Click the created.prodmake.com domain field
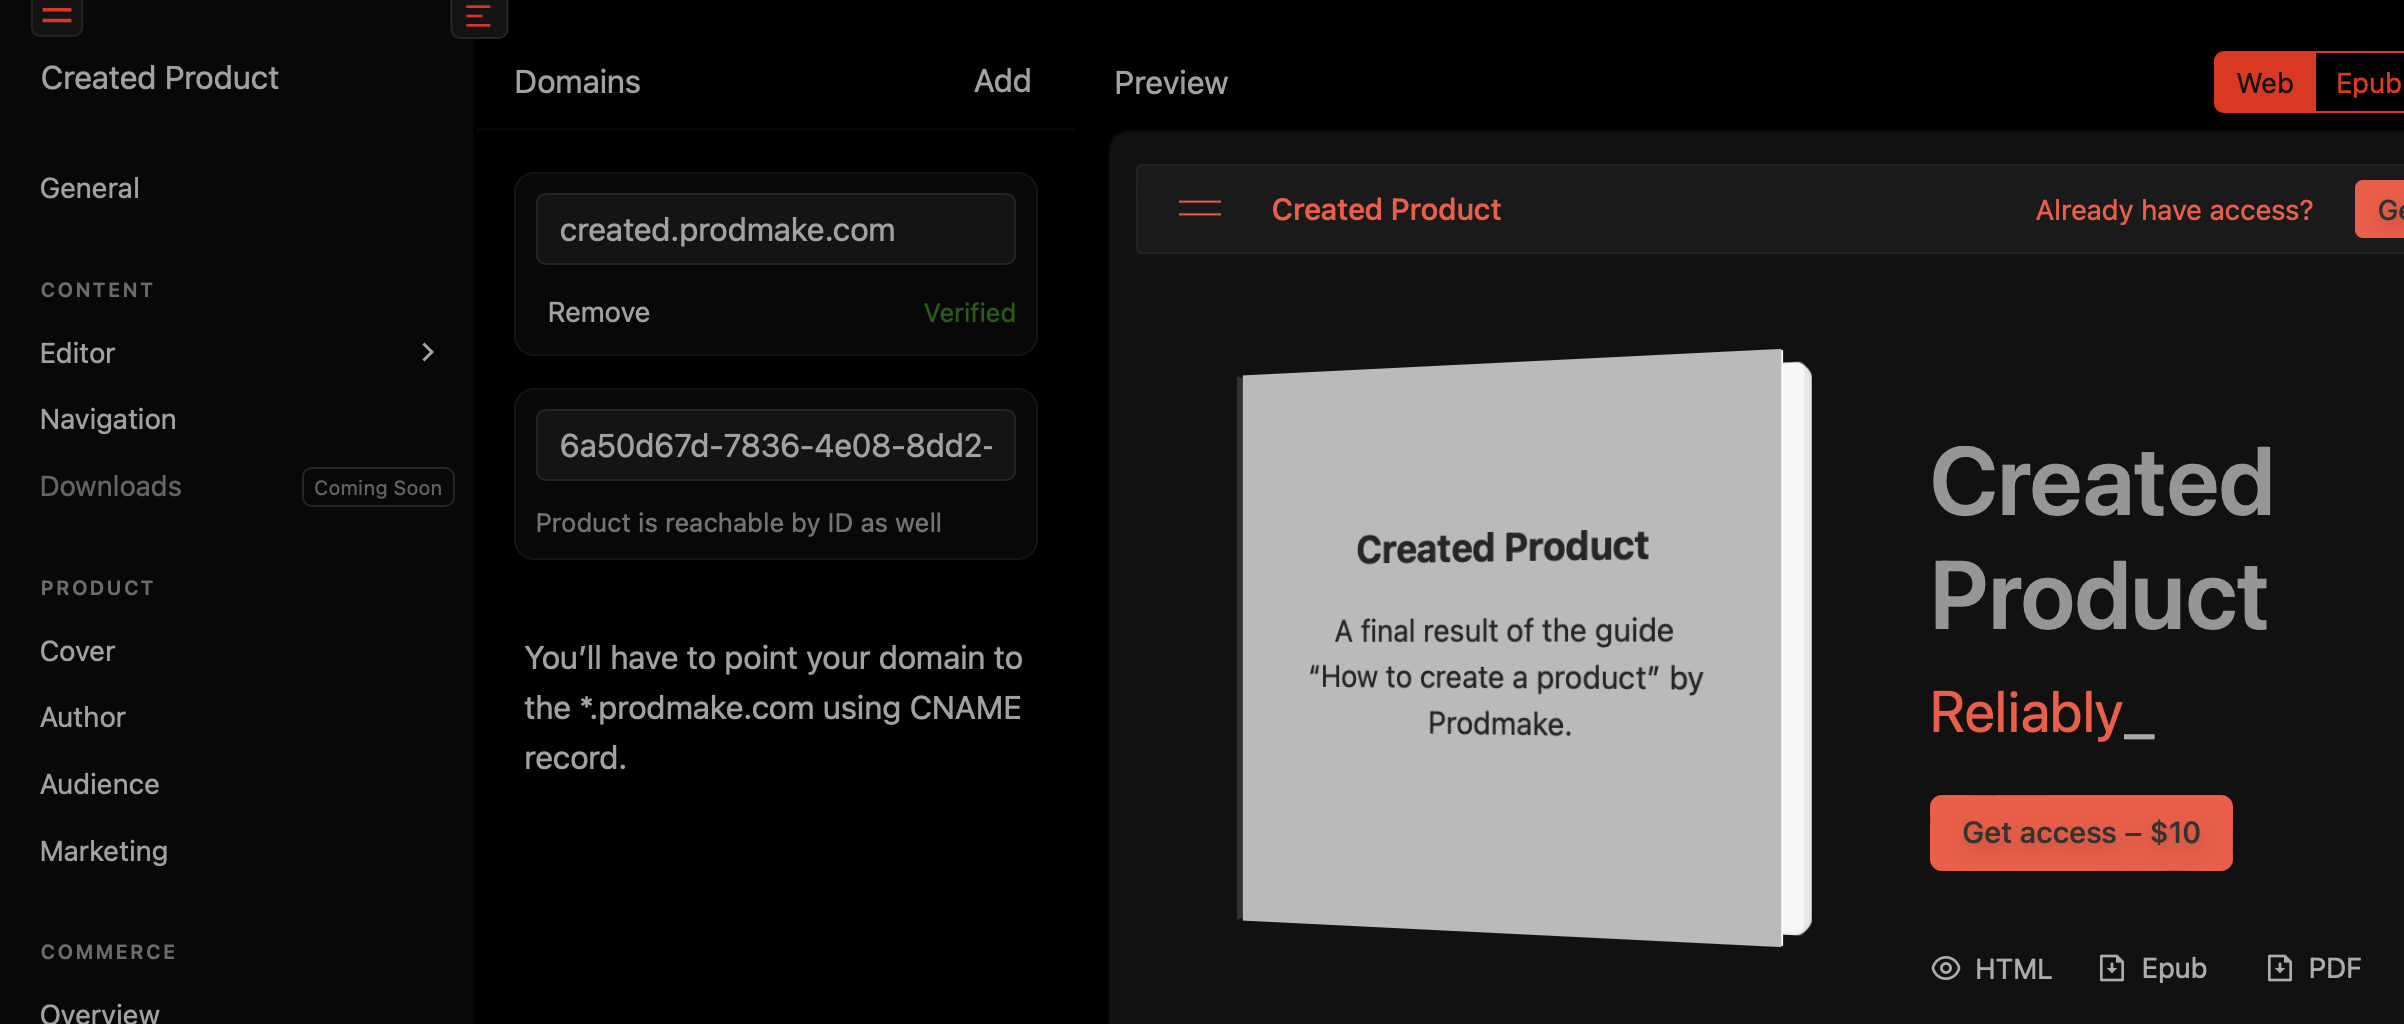This screenshot has width=2404, height=1024. pos(775,230)
